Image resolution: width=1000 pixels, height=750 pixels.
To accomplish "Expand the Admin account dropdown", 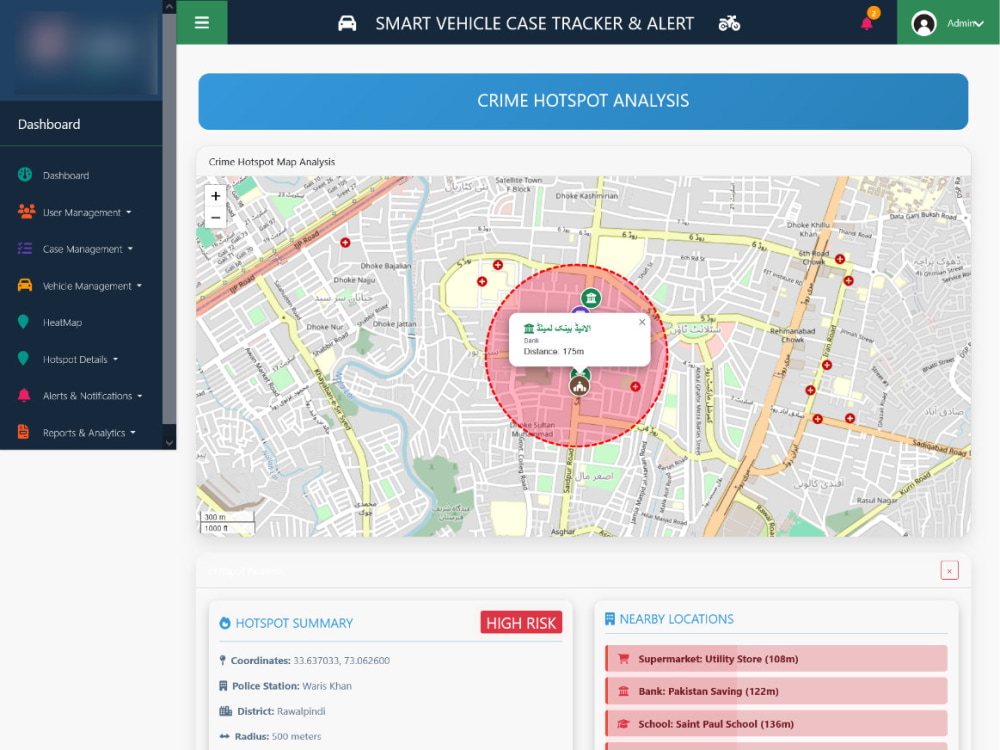I will tap(965, 24).
